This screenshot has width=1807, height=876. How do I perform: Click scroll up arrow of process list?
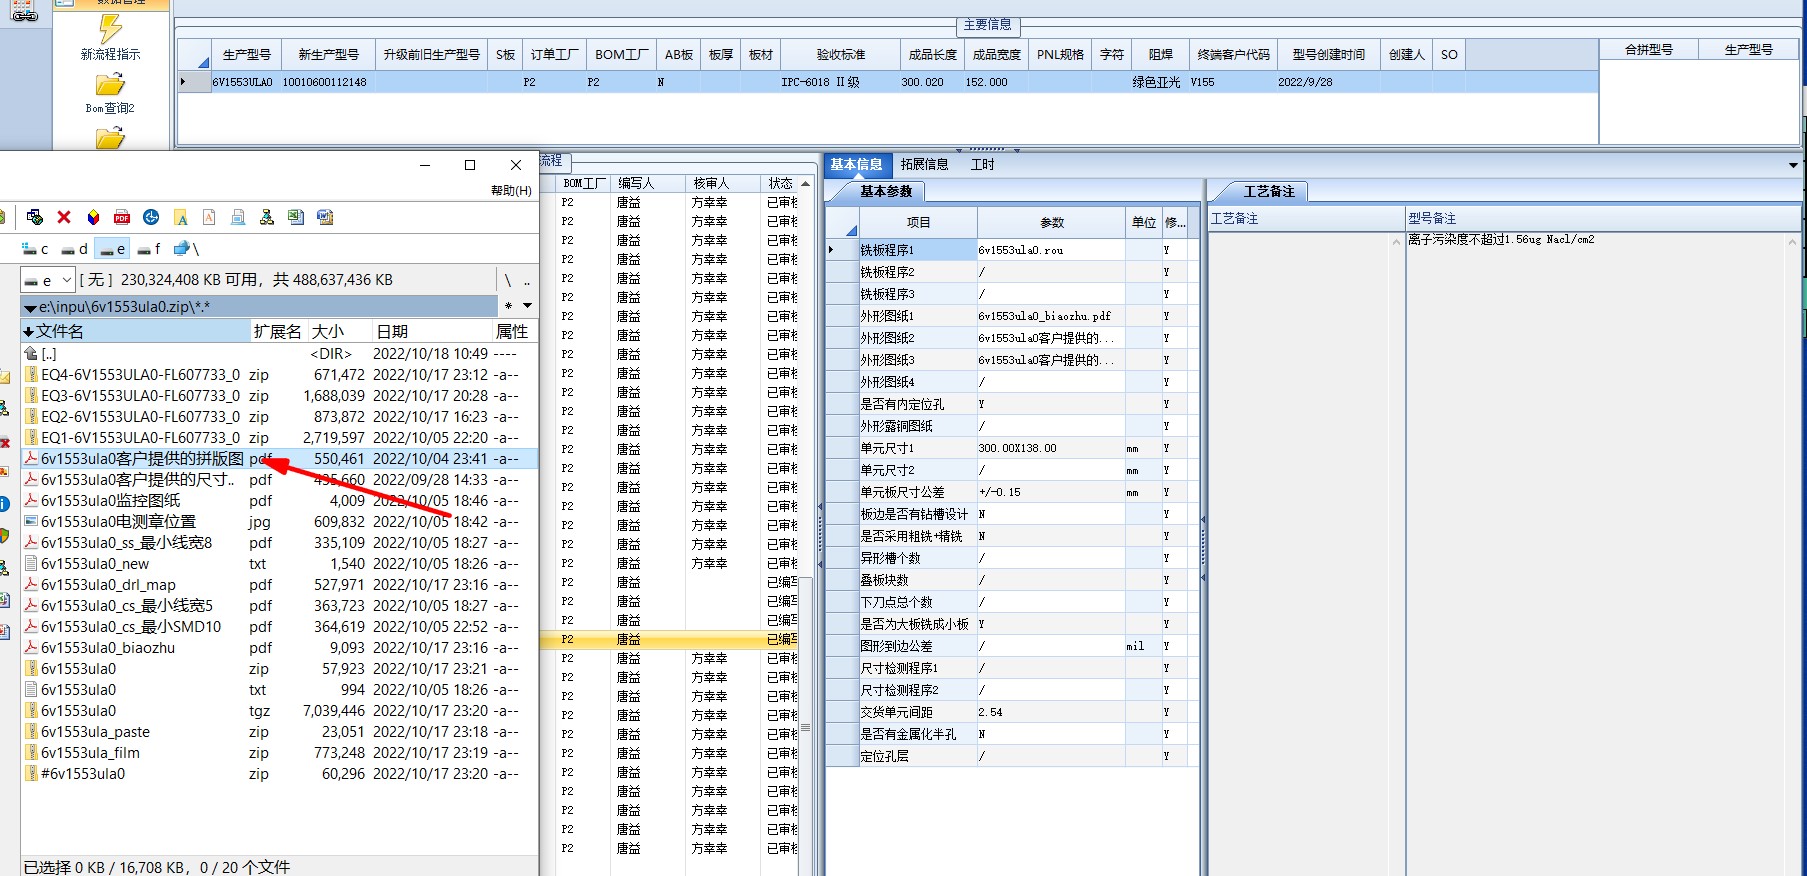(806, 184)
